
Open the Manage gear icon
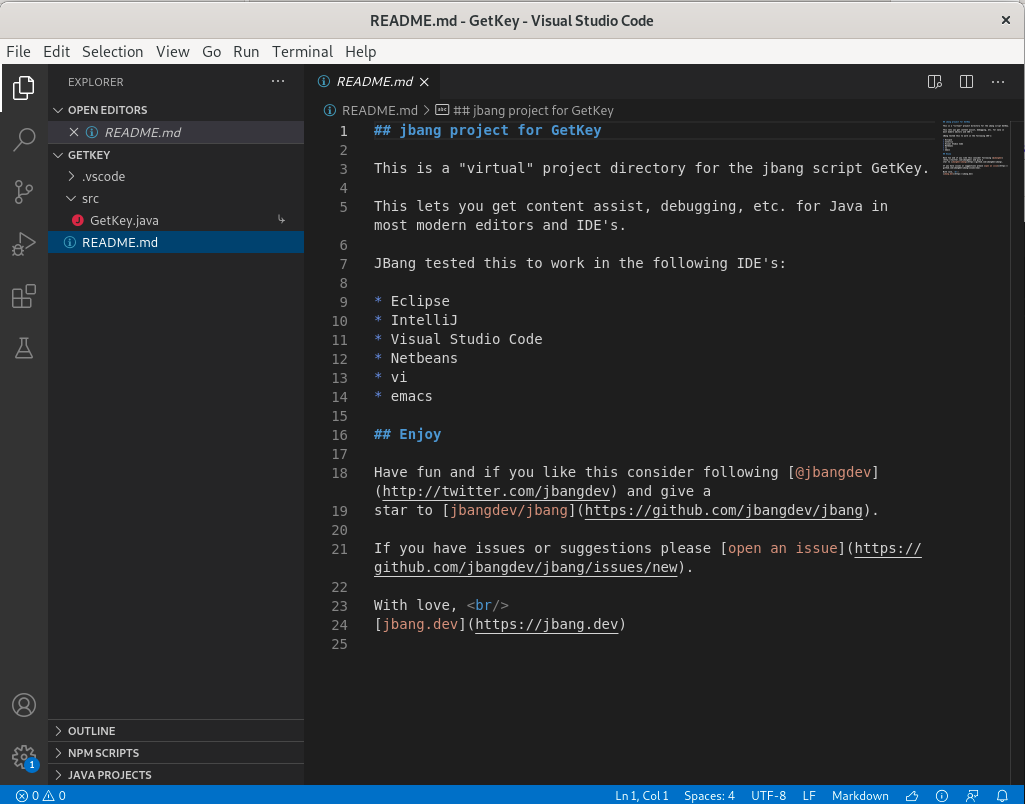pyautogui.click(x=24, y=757)
